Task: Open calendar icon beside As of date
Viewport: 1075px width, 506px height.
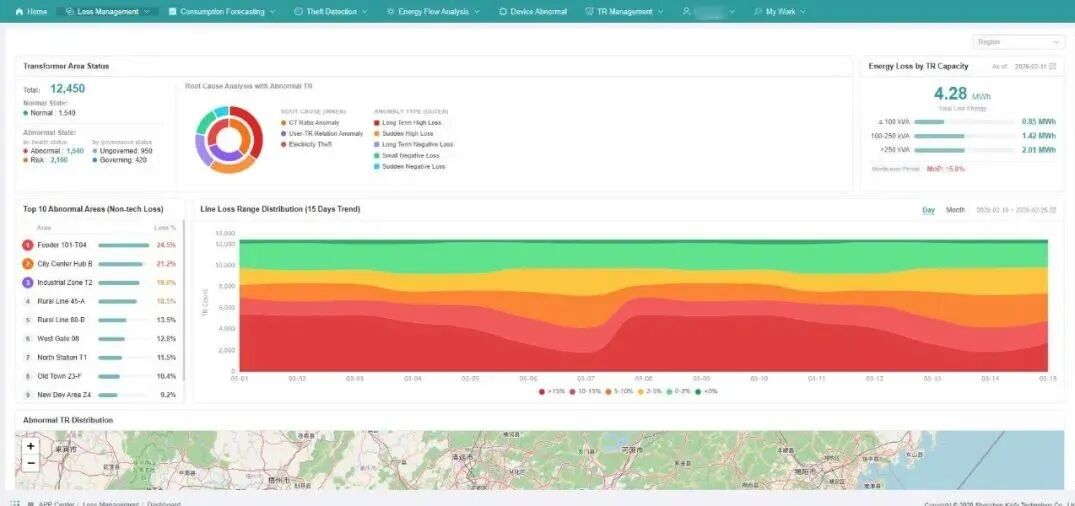Action: point(1052,67)
